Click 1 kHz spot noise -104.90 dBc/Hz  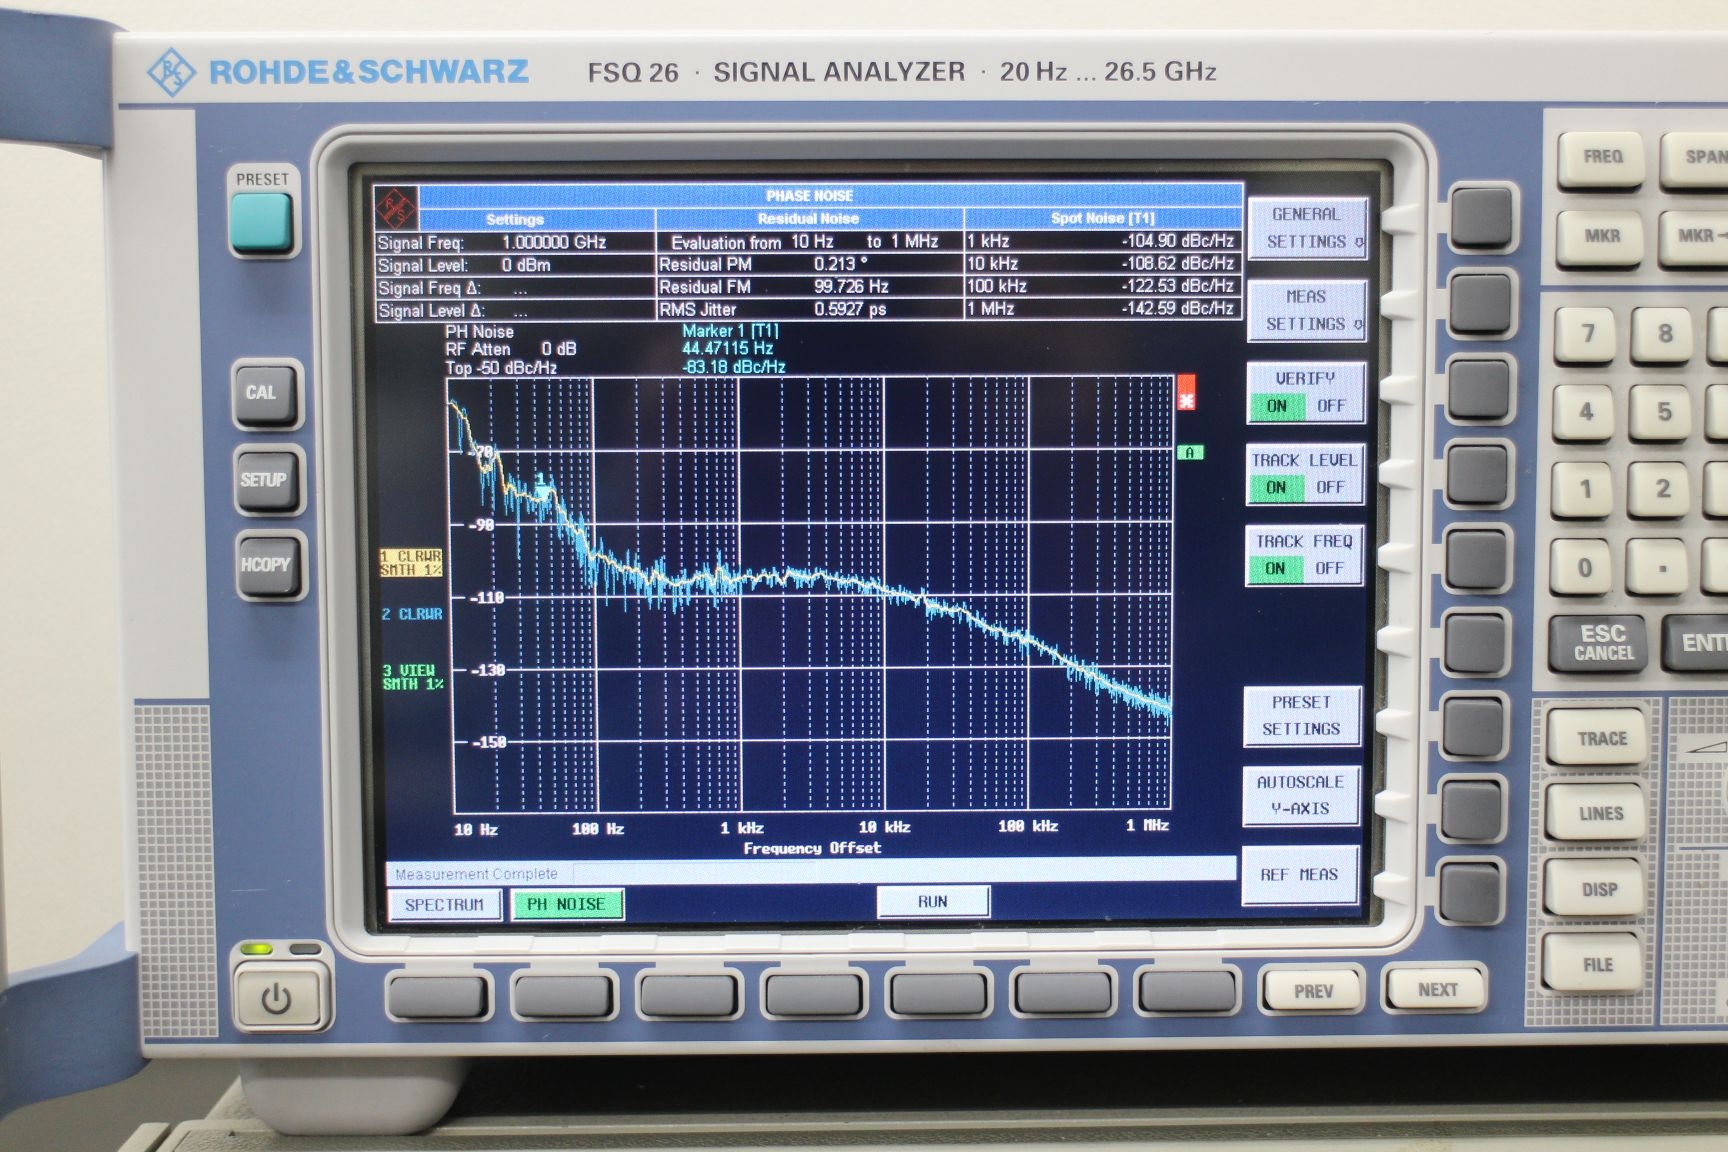coord(1177,241)
